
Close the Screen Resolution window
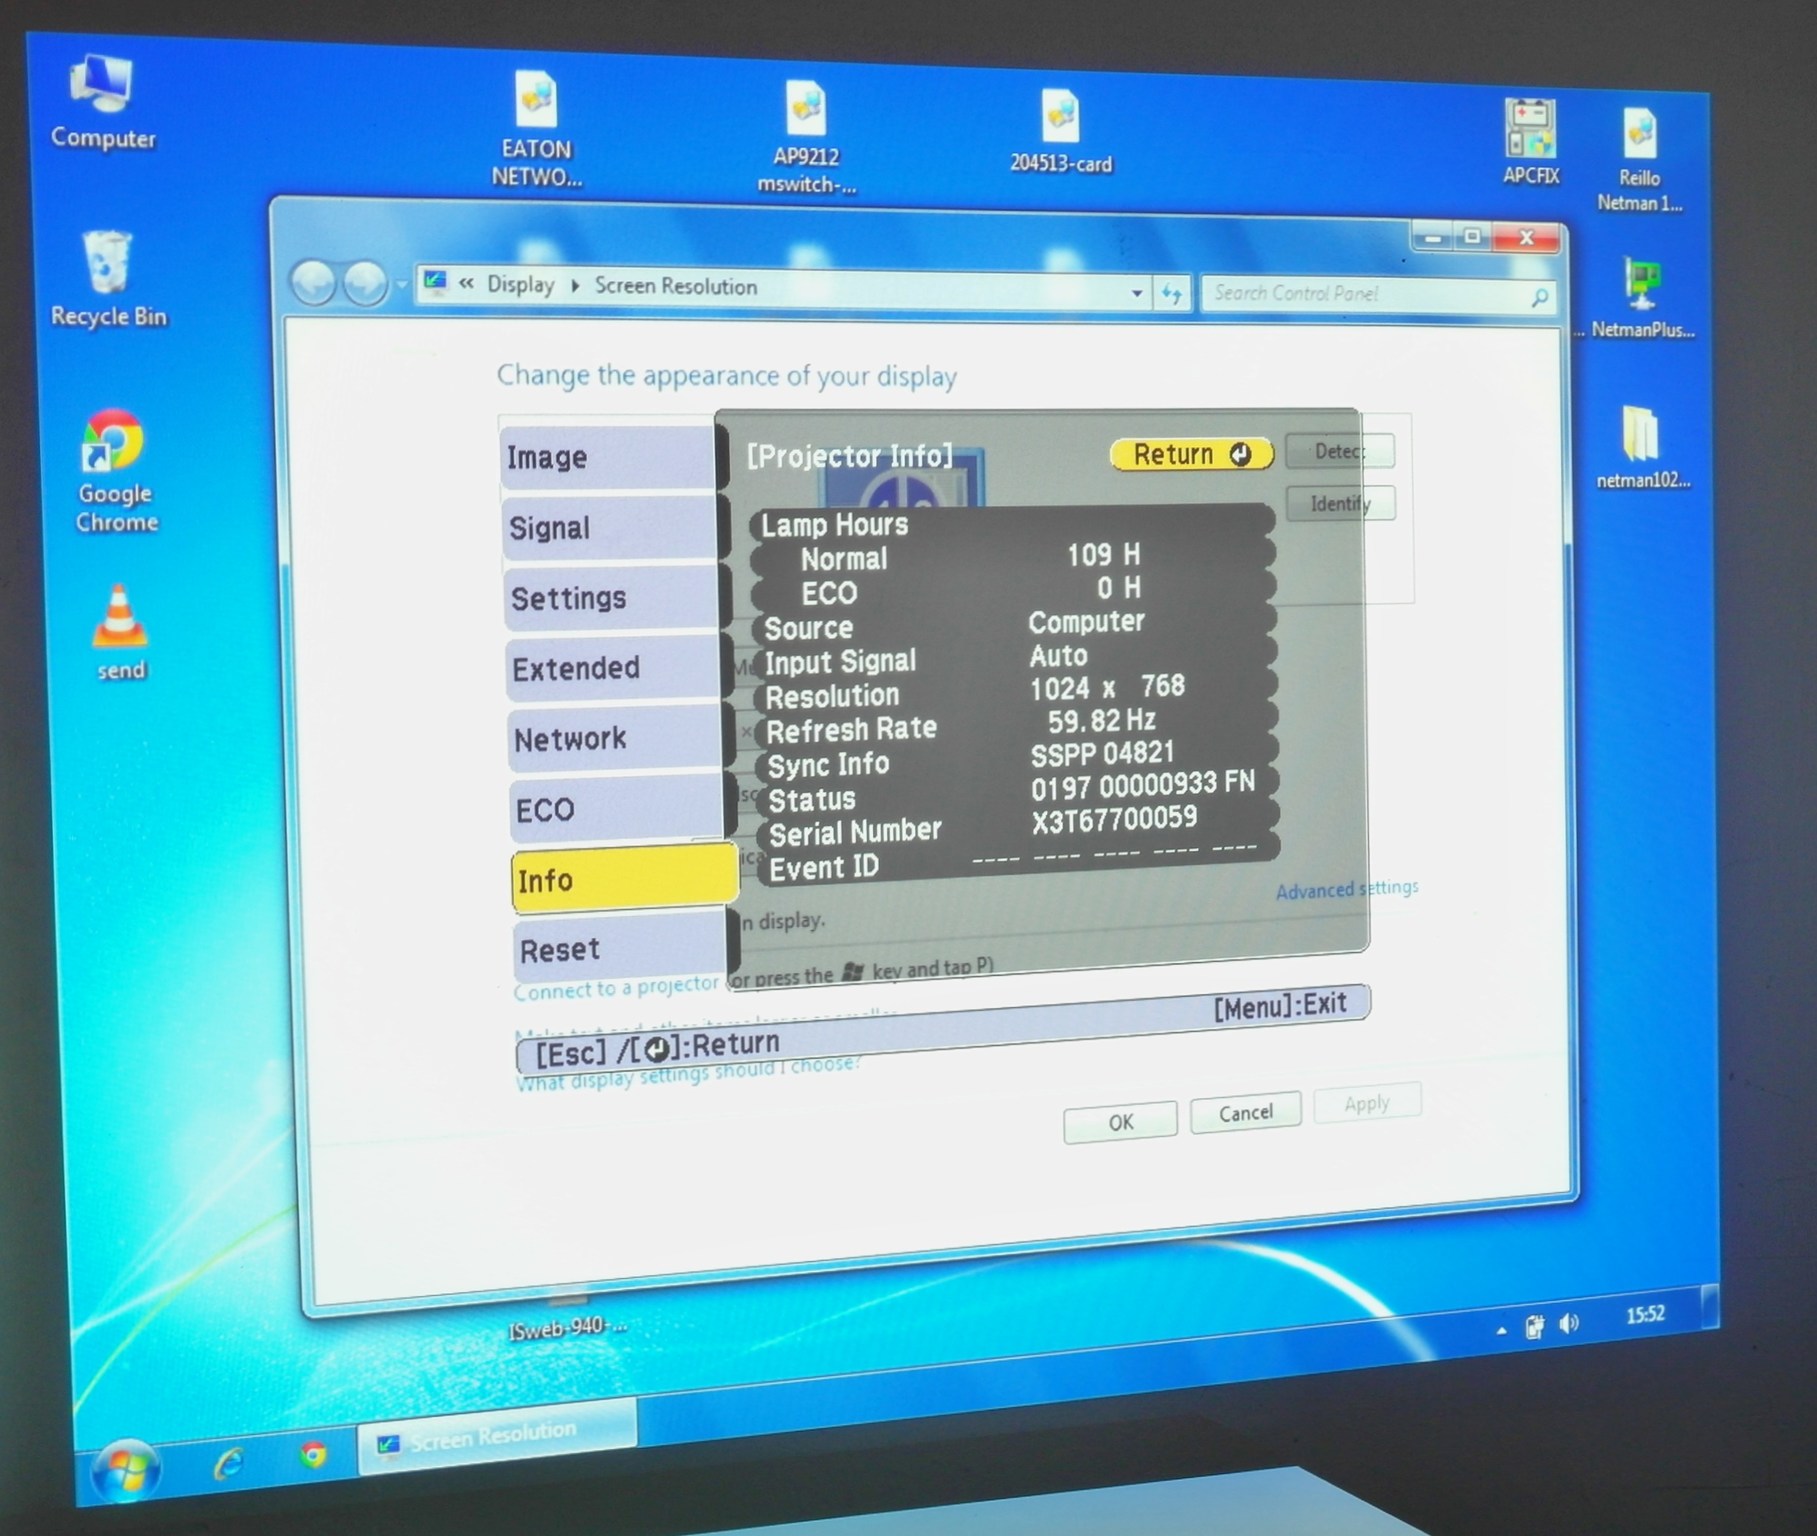(1526, 237)
